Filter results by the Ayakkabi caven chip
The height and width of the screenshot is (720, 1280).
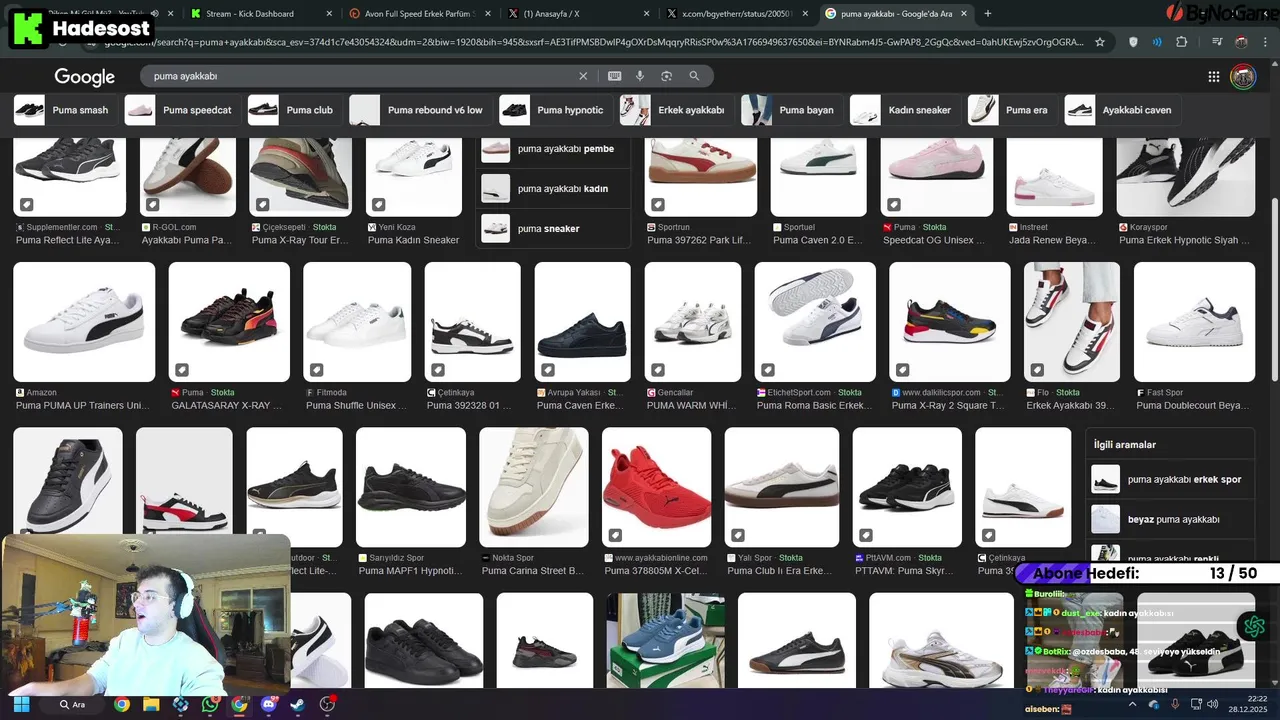[x=1121, y=110]
